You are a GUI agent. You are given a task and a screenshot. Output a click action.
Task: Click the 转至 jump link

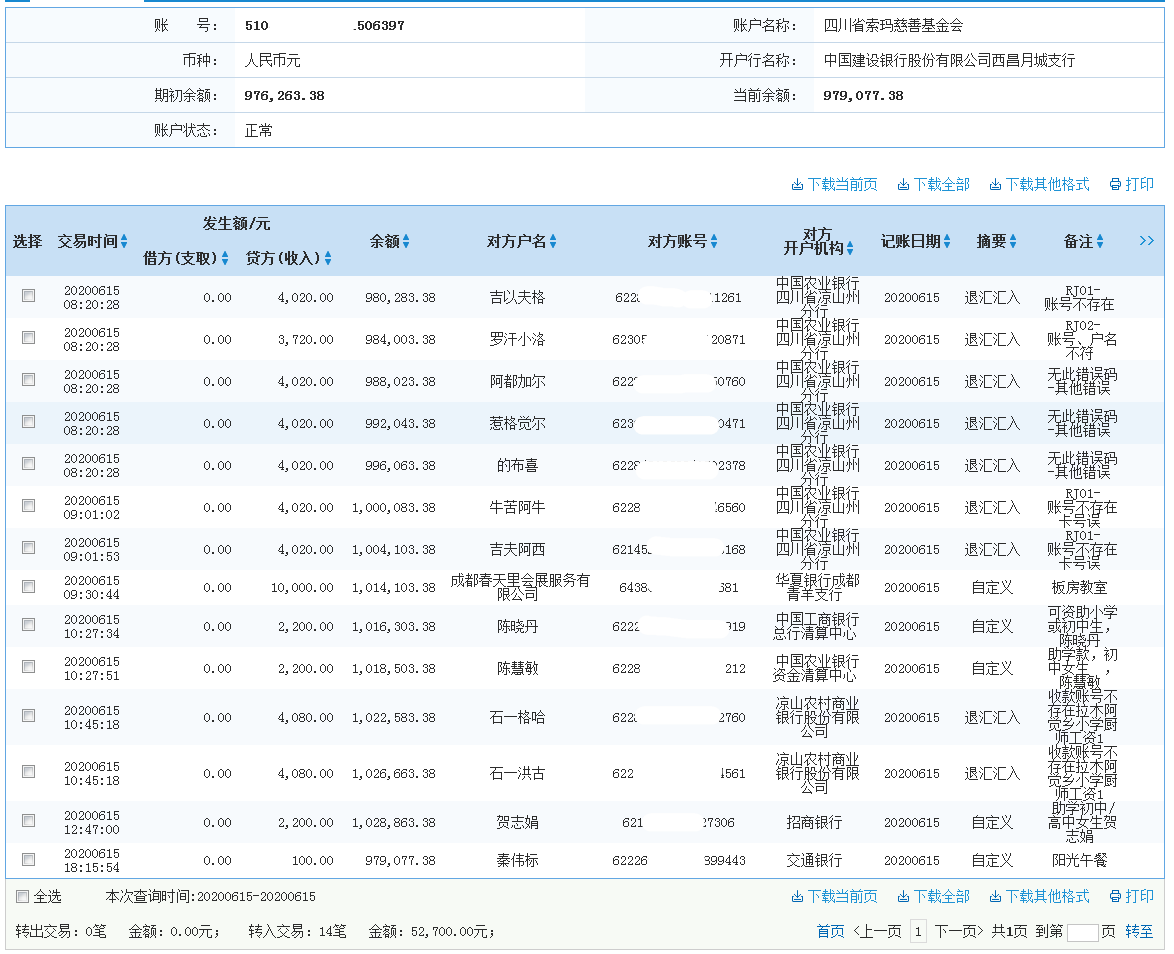pos(1139,932)
